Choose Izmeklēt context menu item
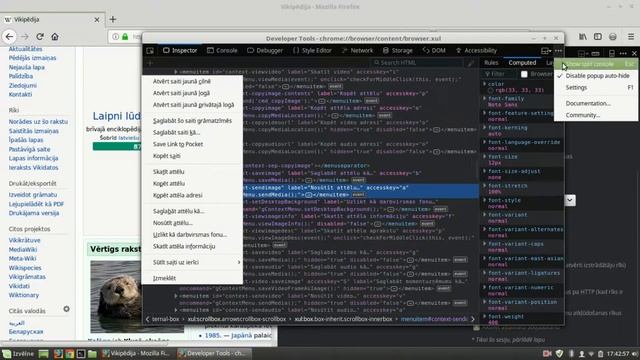Screen dimensions: 640x360 pos(192,278)
